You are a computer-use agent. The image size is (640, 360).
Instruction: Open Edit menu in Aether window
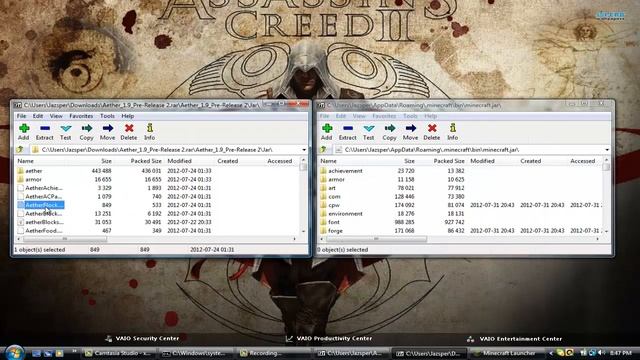38,116
